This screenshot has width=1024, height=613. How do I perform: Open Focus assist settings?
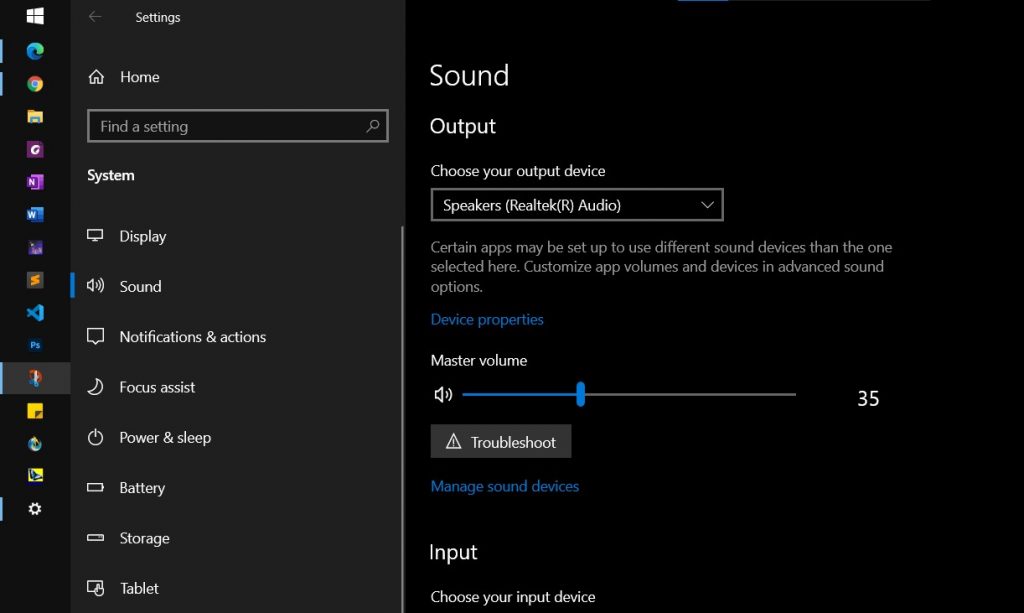point(157,387)
